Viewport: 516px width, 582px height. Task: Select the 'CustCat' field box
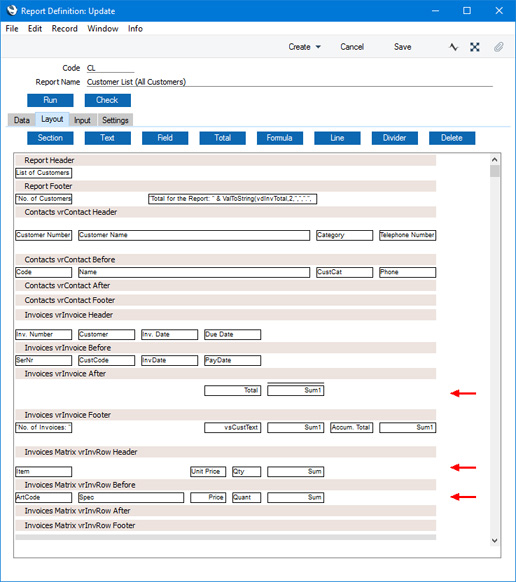(344, 272)
